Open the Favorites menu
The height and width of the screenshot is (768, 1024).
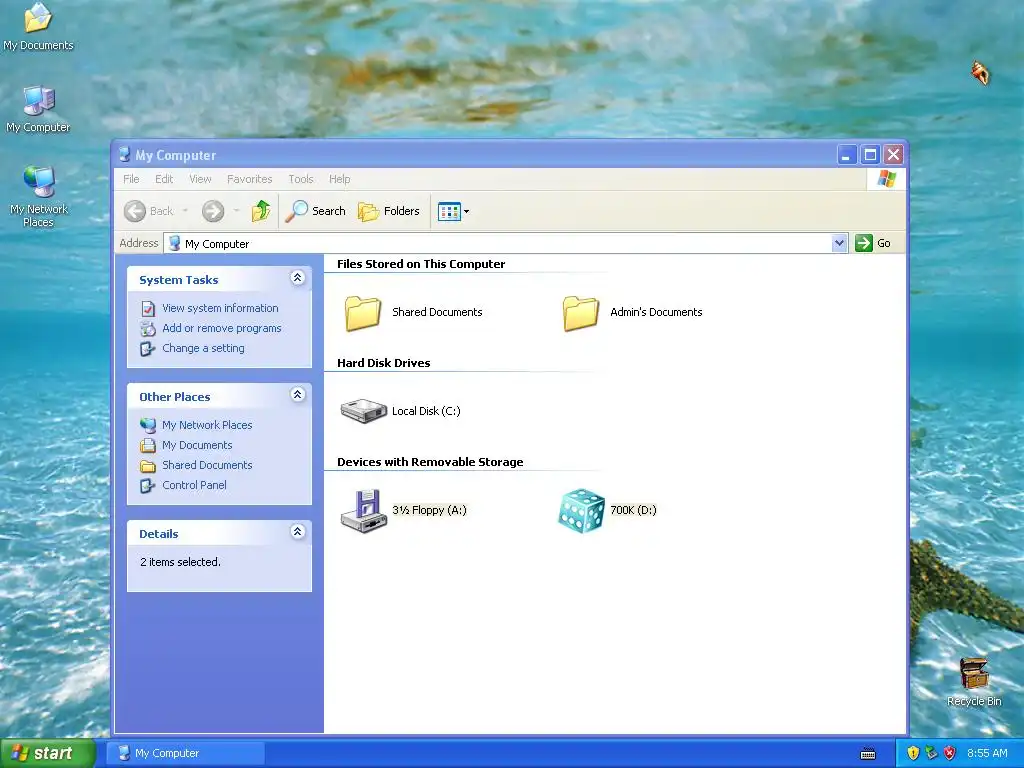(249, 179)
